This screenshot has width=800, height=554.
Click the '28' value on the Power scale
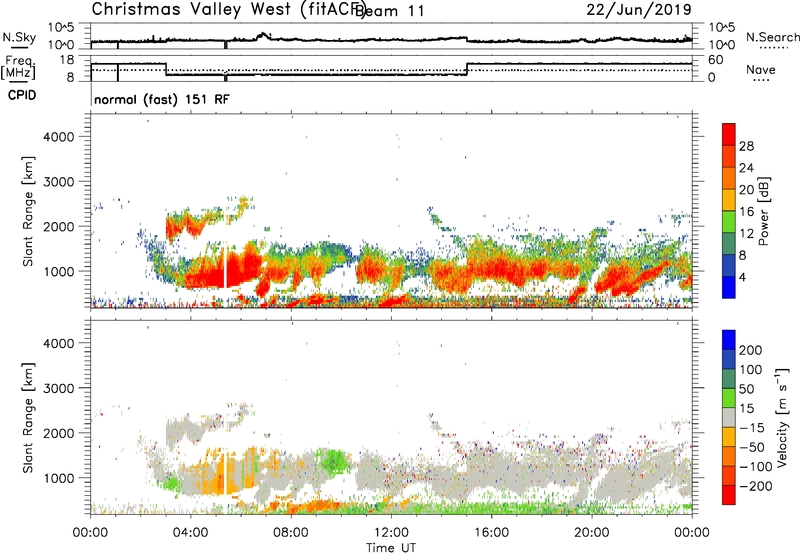(x=746, y=146)
